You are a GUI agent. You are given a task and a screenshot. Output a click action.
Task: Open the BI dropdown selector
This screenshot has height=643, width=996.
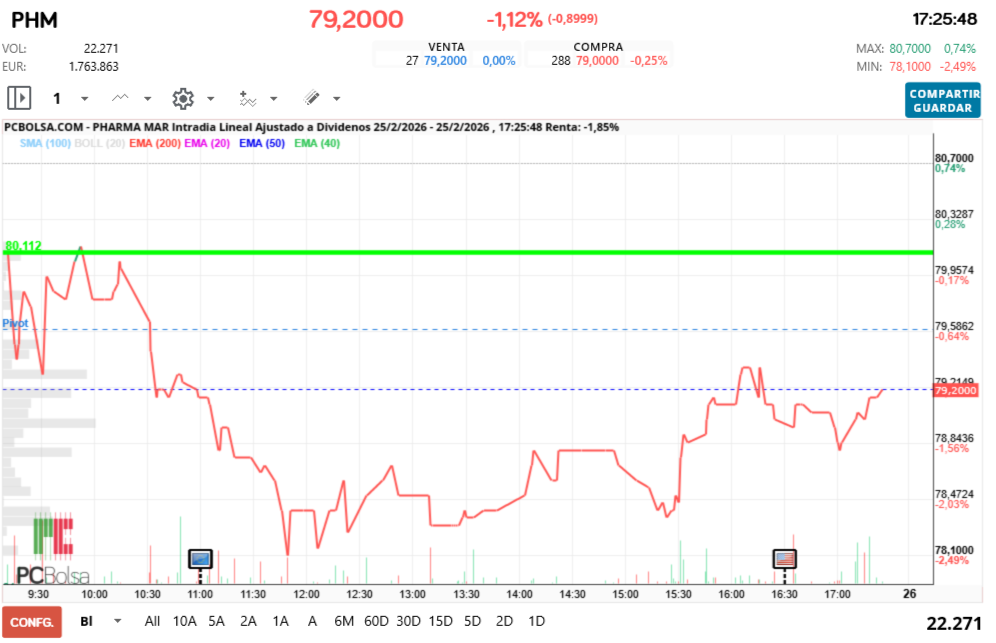click(x=96, y=621)
